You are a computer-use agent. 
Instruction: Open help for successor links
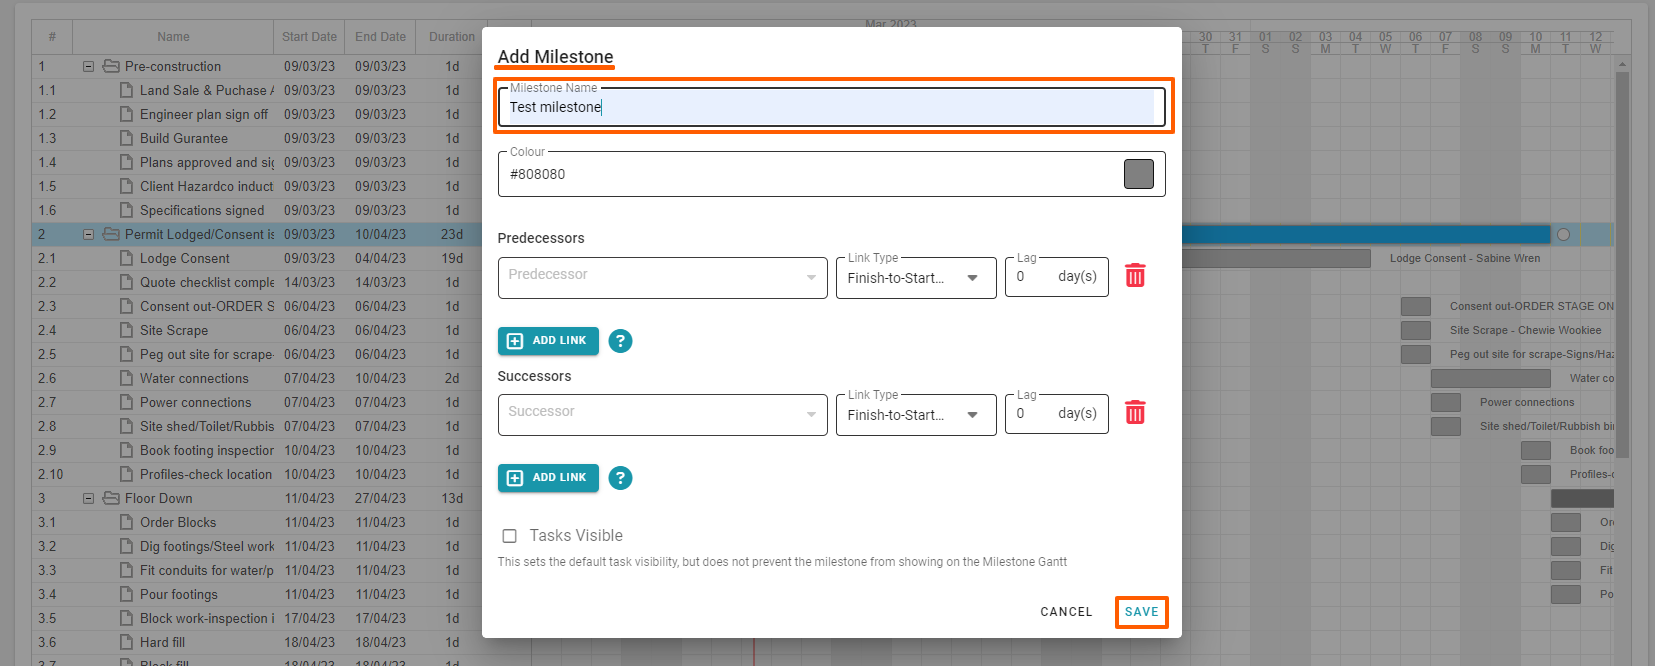tap(620, 478)
